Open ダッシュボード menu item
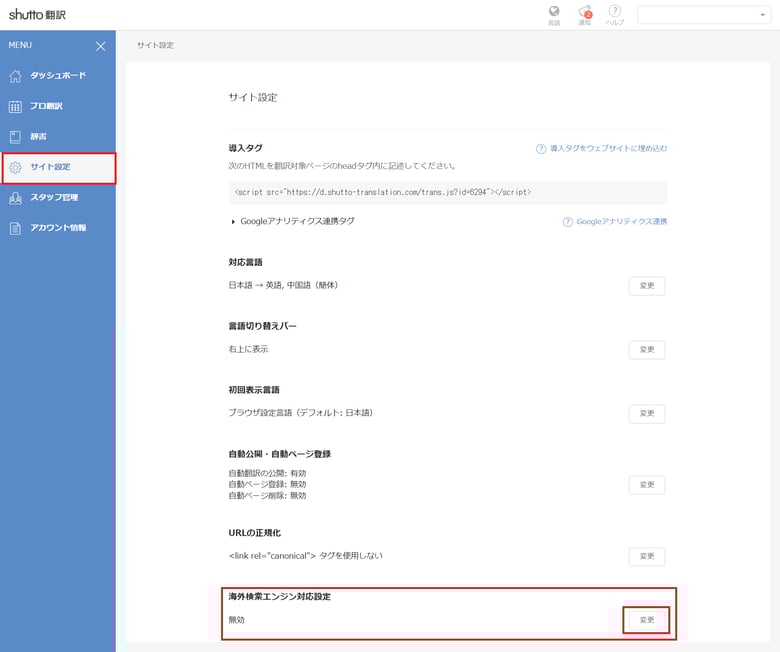The height and width of the screenshot is (652, 780). pyautogui.click(x=58, y=76)
